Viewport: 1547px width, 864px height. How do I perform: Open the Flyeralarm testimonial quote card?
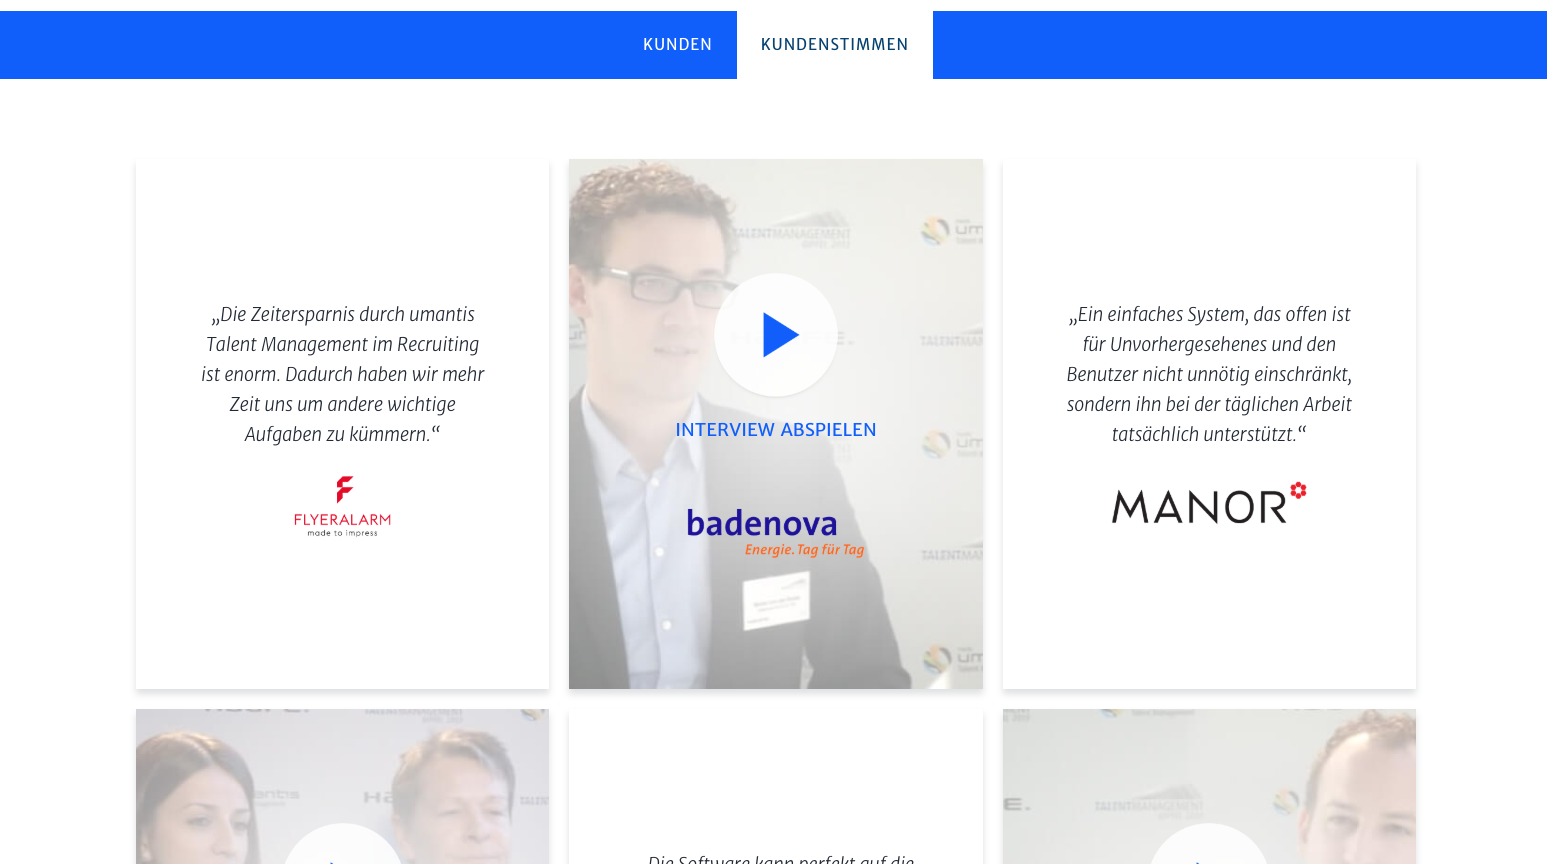pos(342,424)
